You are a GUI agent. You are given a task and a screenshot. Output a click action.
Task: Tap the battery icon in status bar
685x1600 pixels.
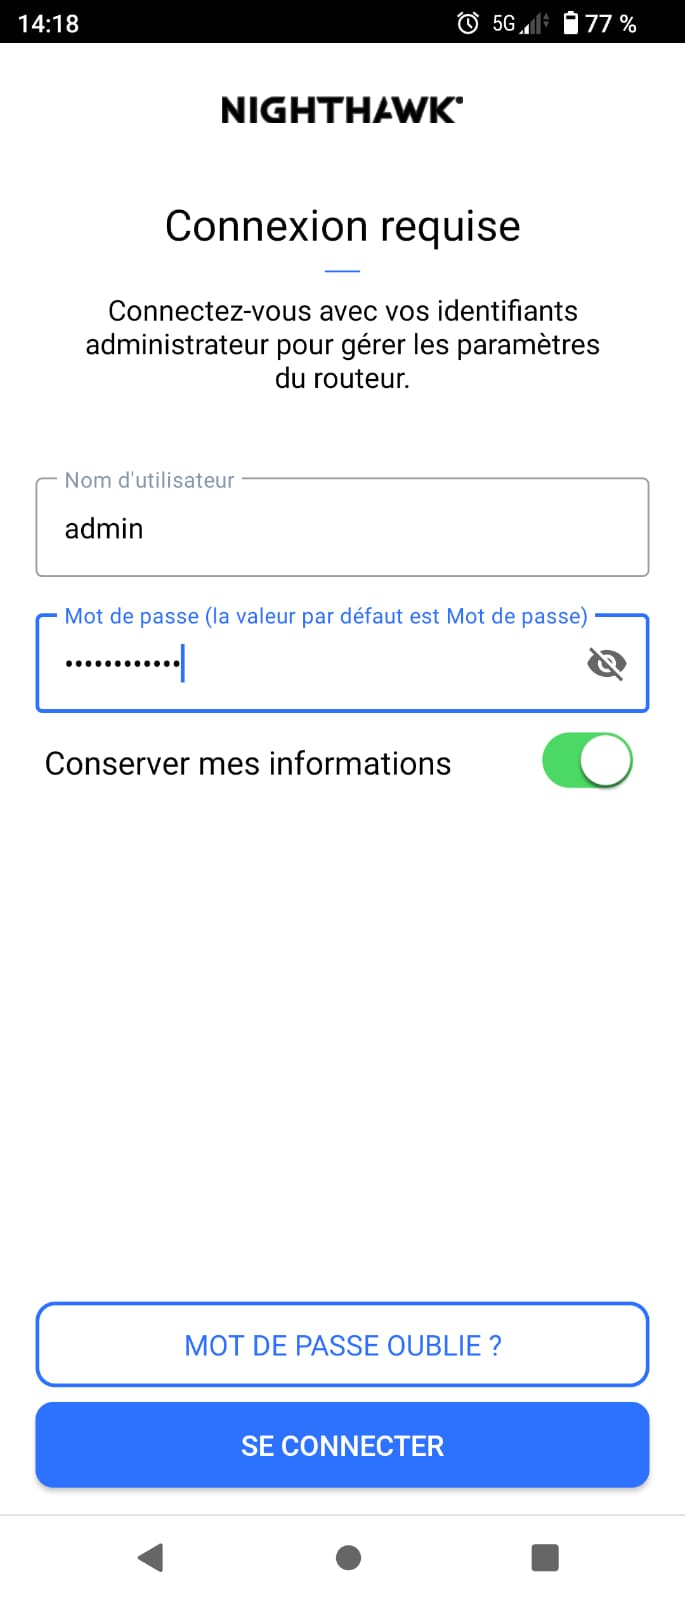pyautogui.click(x=571, y=23)
